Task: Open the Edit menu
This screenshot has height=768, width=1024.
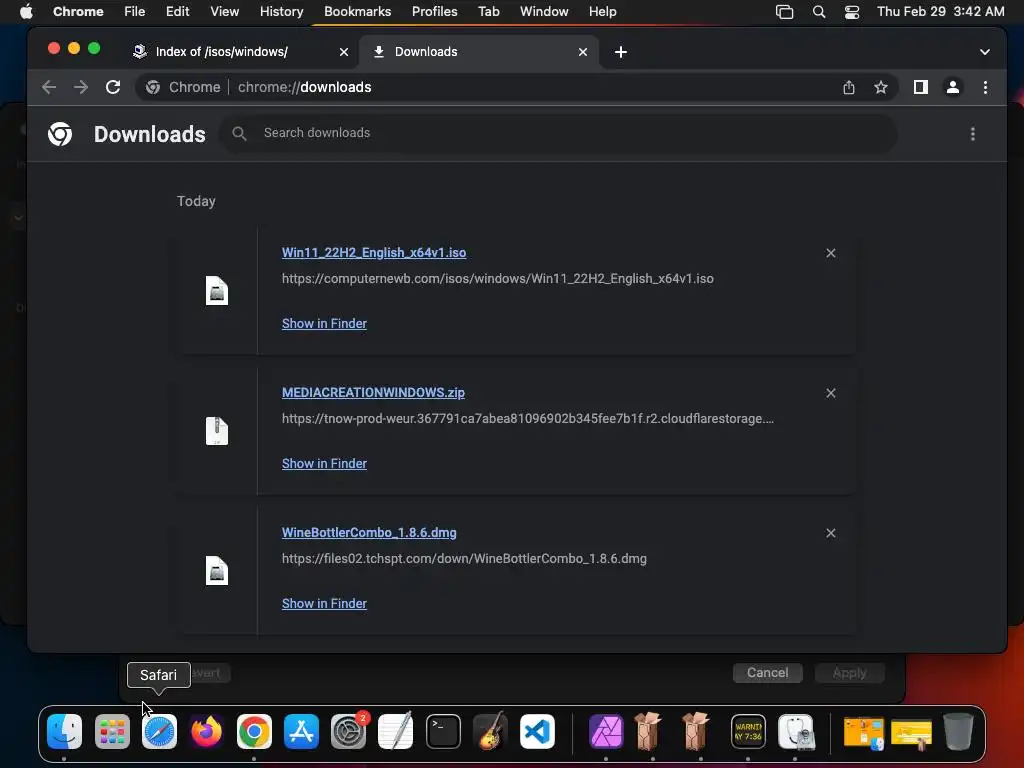Action: point(177,12)
